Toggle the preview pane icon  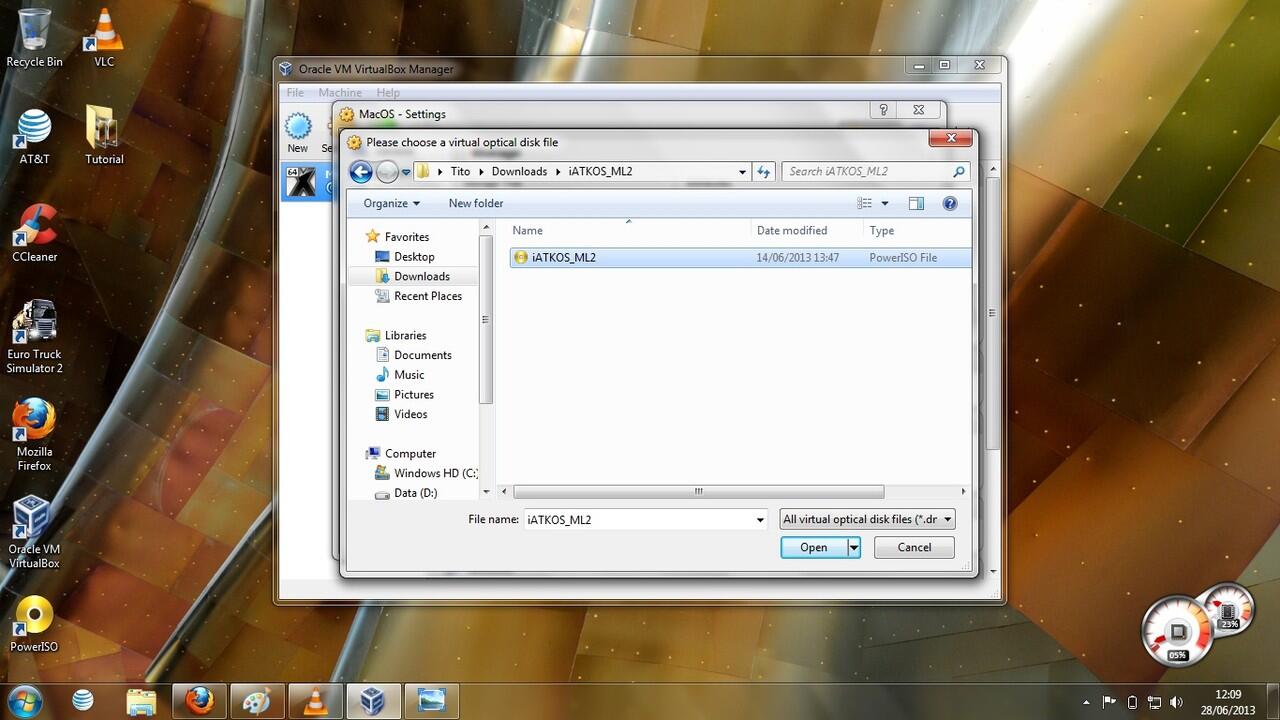coord(916,203)
